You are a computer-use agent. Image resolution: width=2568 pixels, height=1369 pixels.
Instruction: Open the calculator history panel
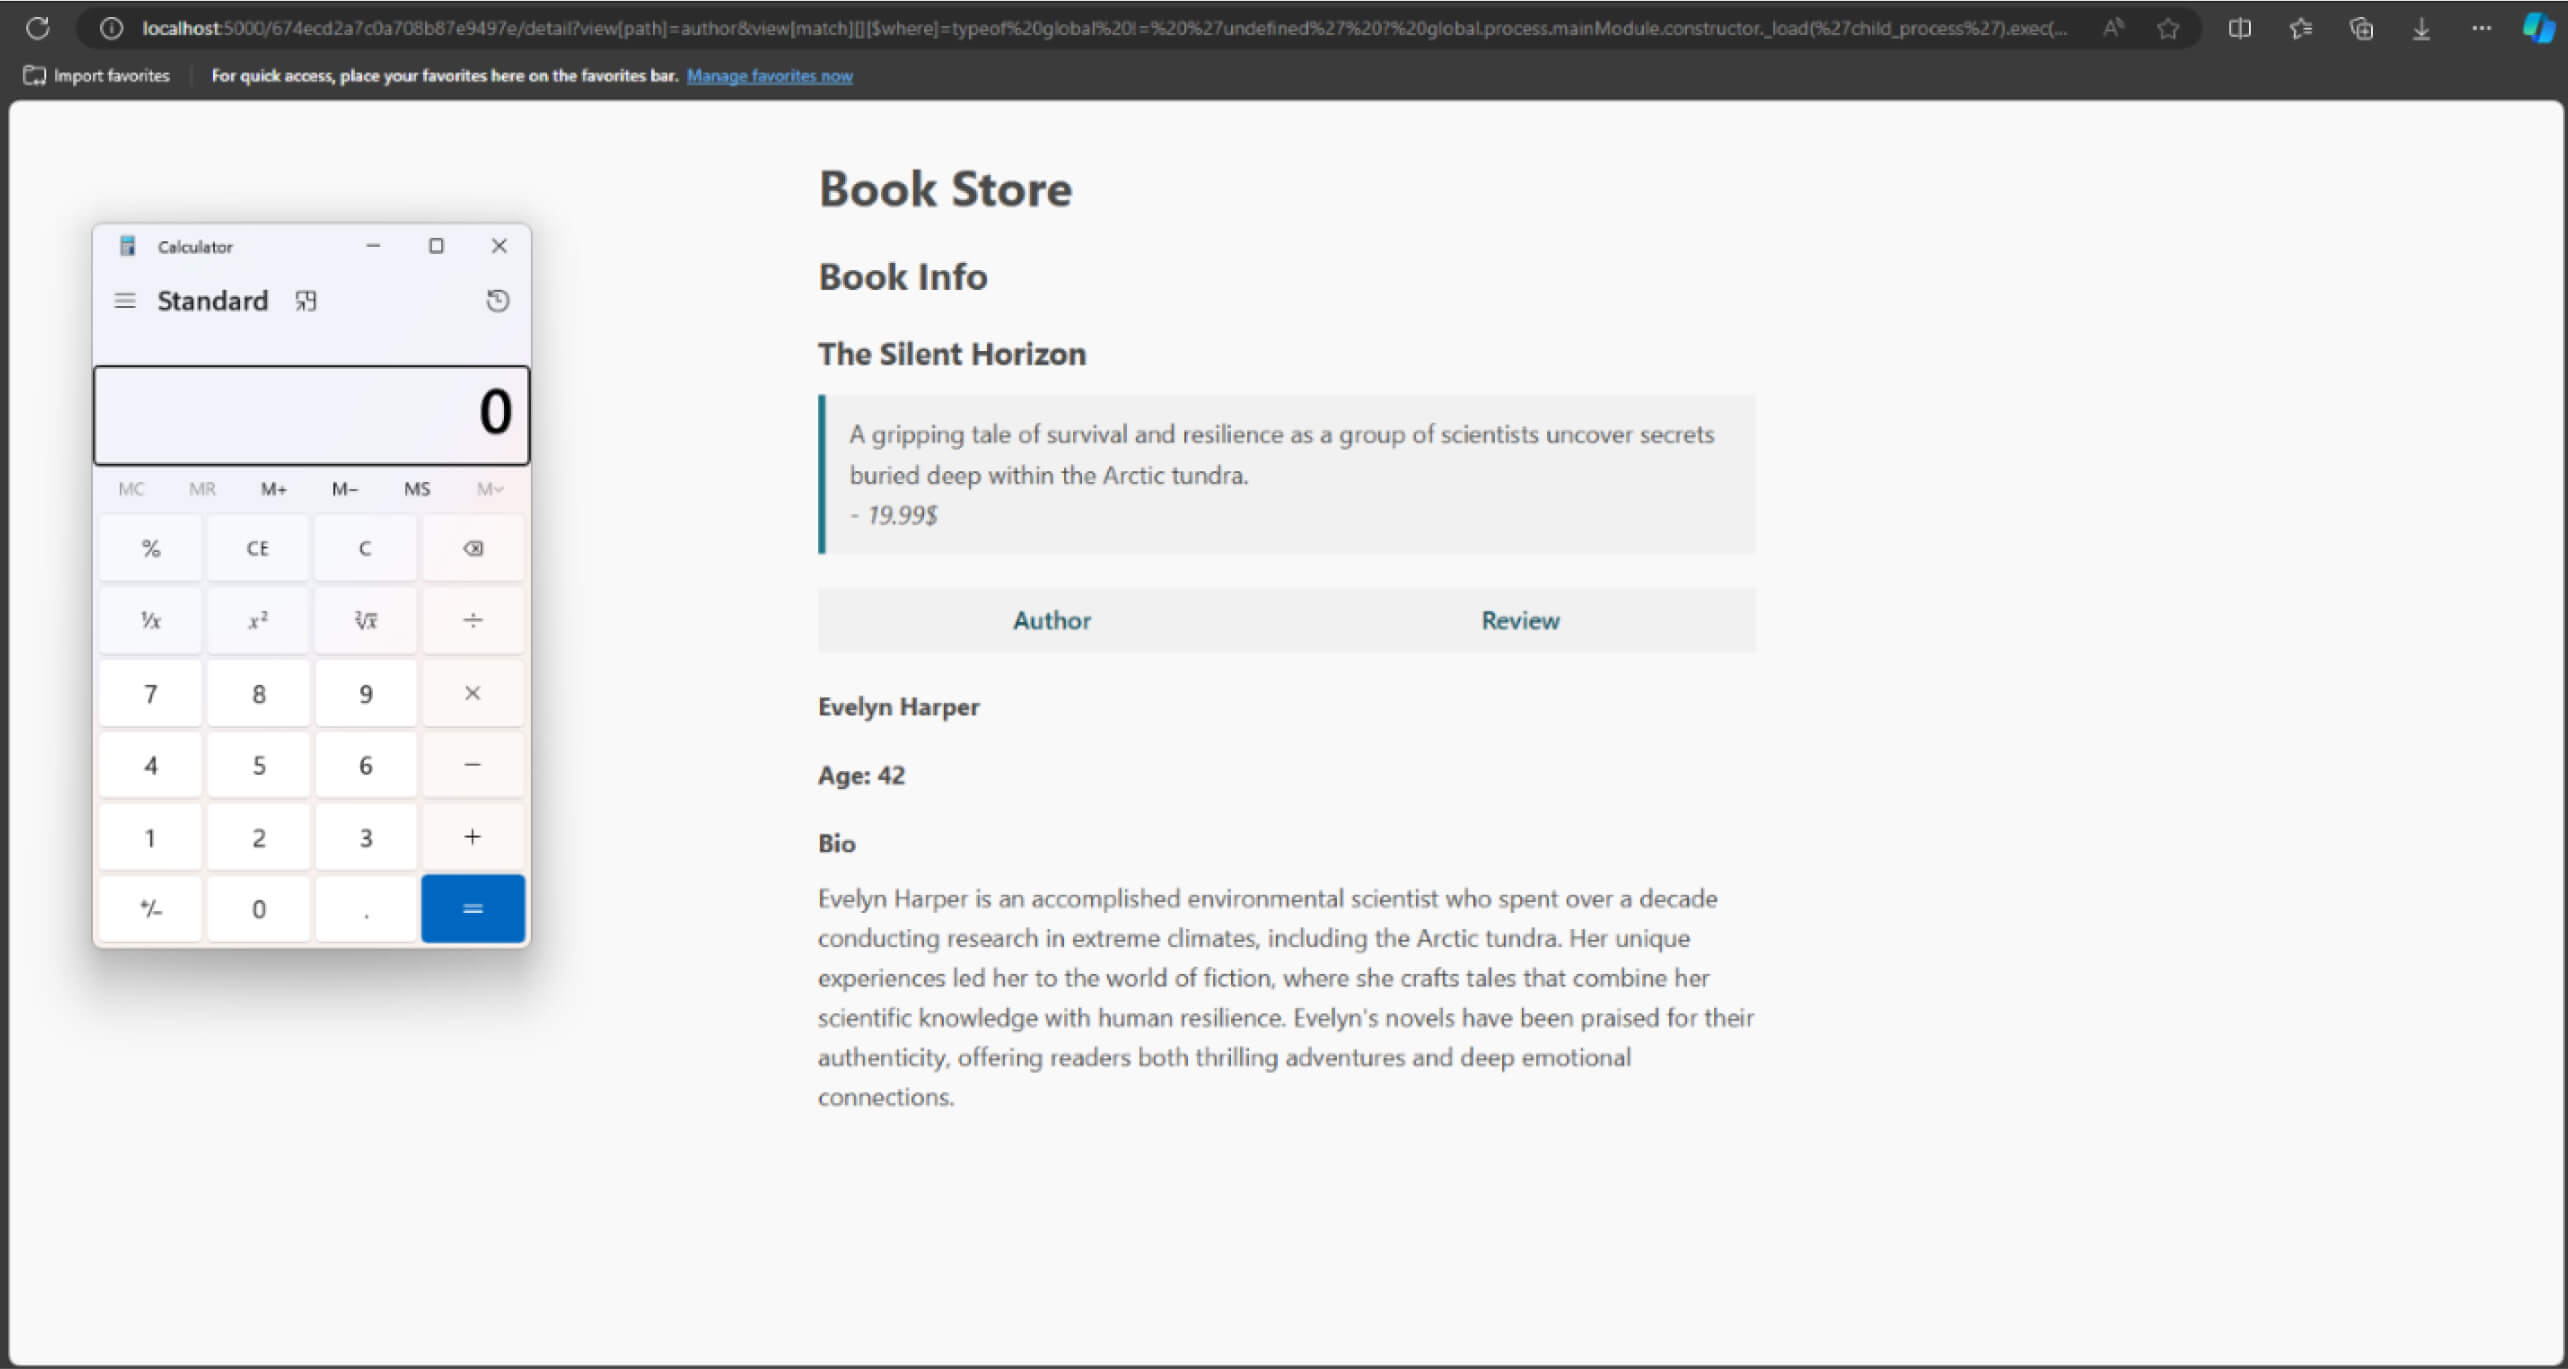click(497, 301)
